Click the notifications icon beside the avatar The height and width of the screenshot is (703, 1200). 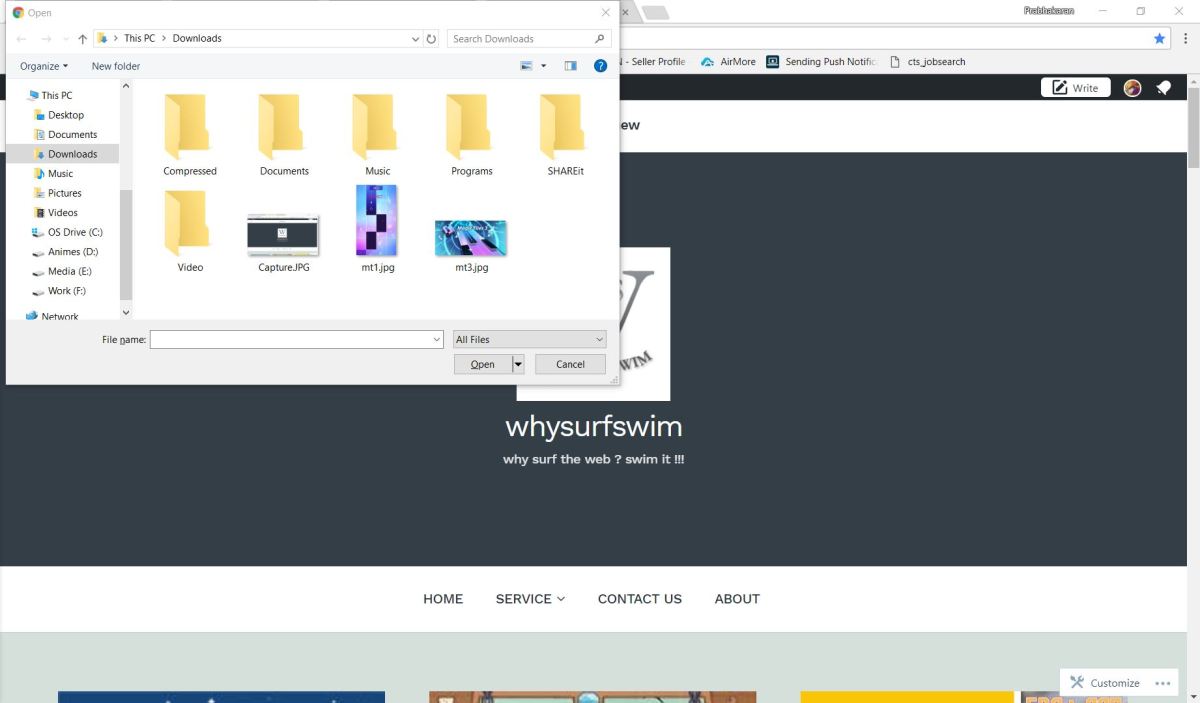[x=1163, y=88]
